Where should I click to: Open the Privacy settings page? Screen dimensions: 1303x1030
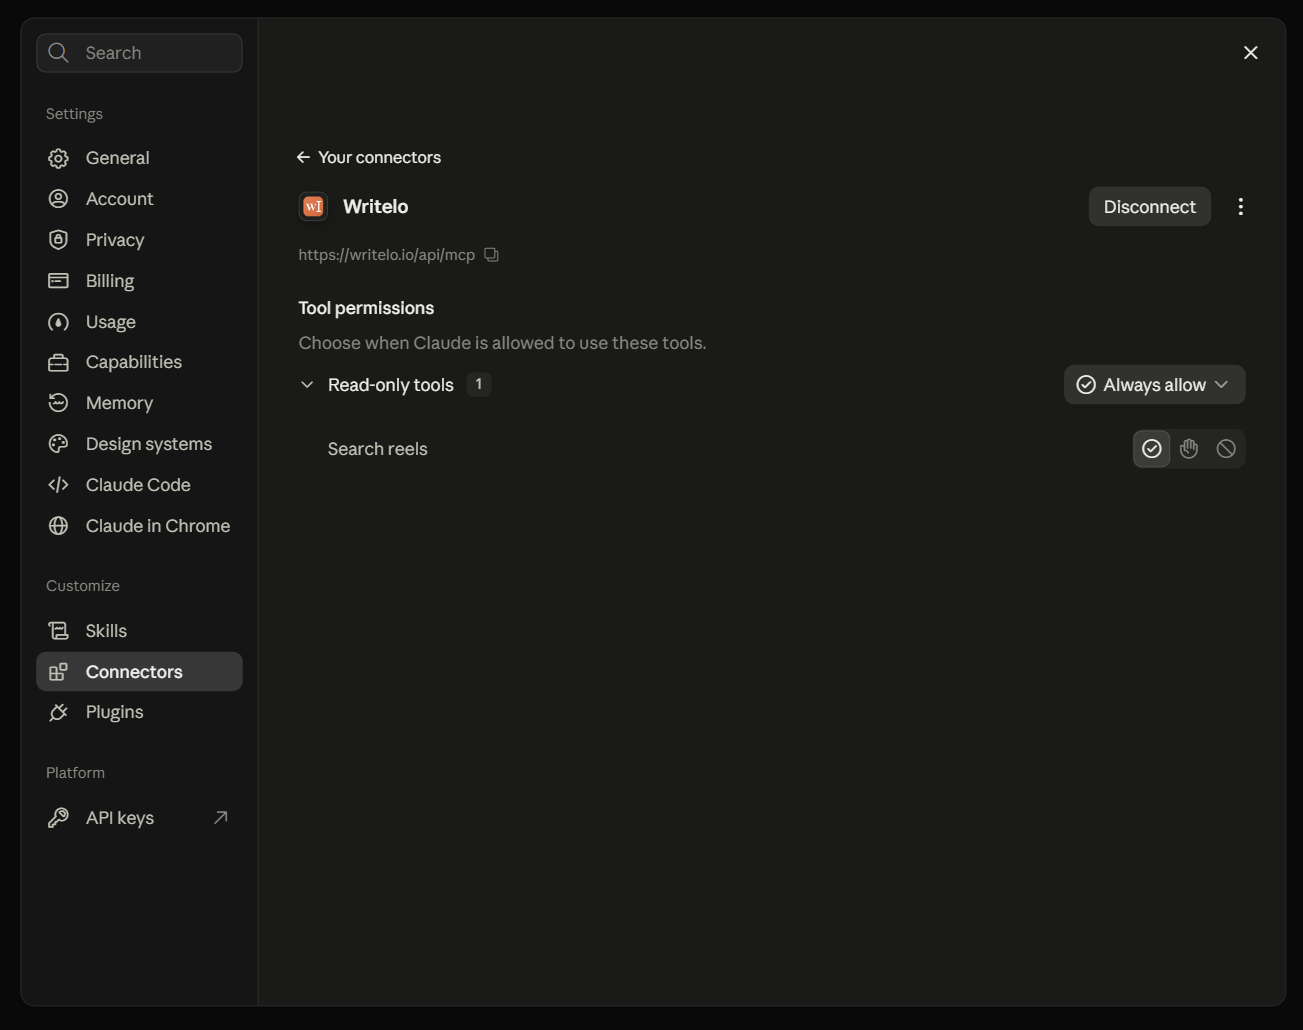point(139,240)
